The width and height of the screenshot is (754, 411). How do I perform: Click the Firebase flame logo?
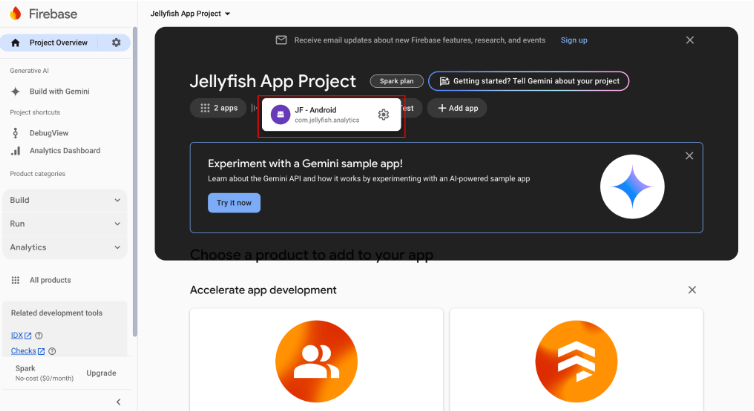pos(15,13)
